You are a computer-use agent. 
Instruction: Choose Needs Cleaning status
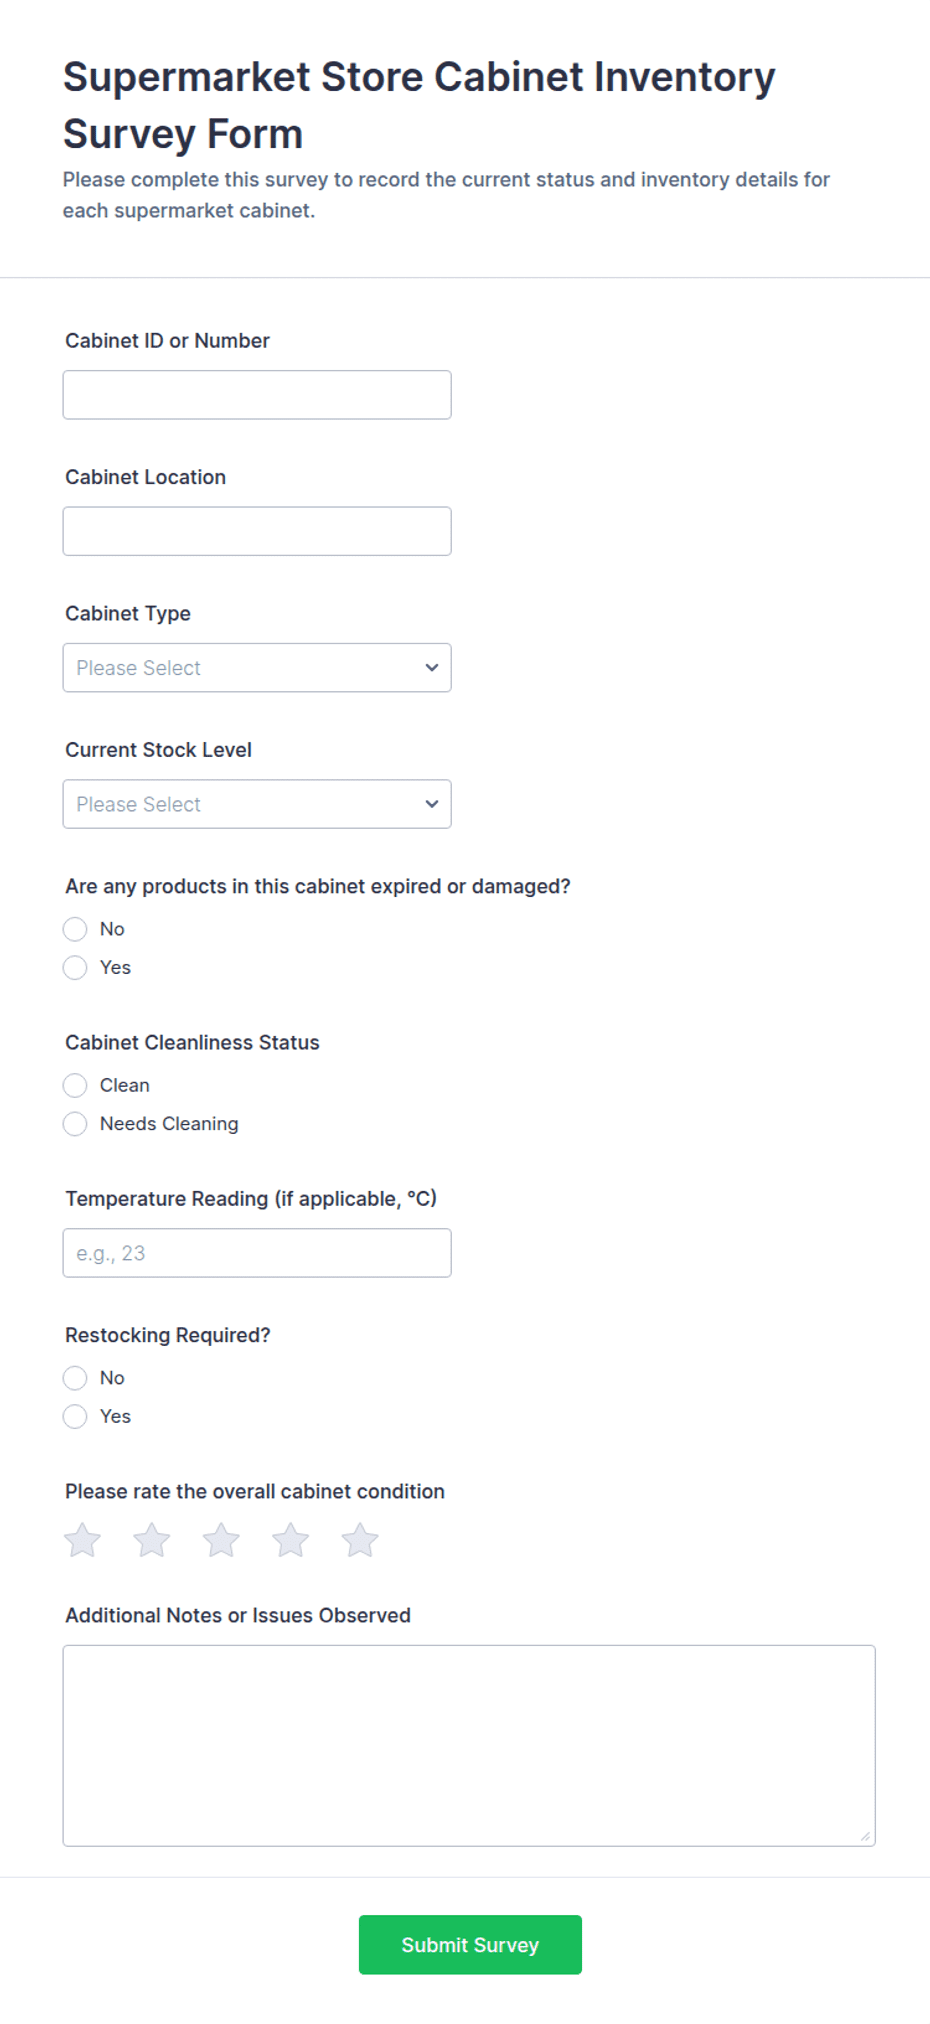pyautogui.click(x=75, y=1123)
